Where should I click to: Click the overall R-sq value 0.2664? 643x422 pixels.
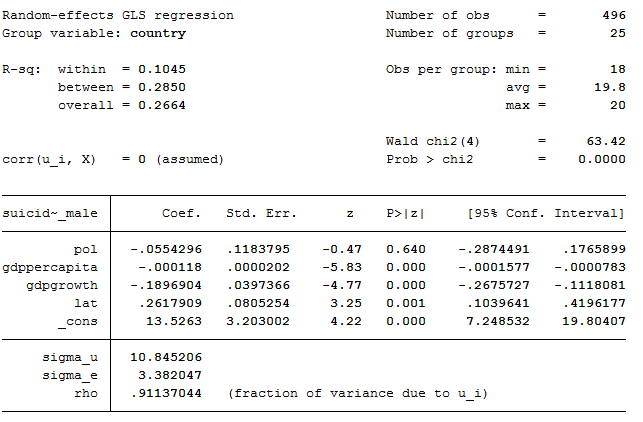coord(162,105)
